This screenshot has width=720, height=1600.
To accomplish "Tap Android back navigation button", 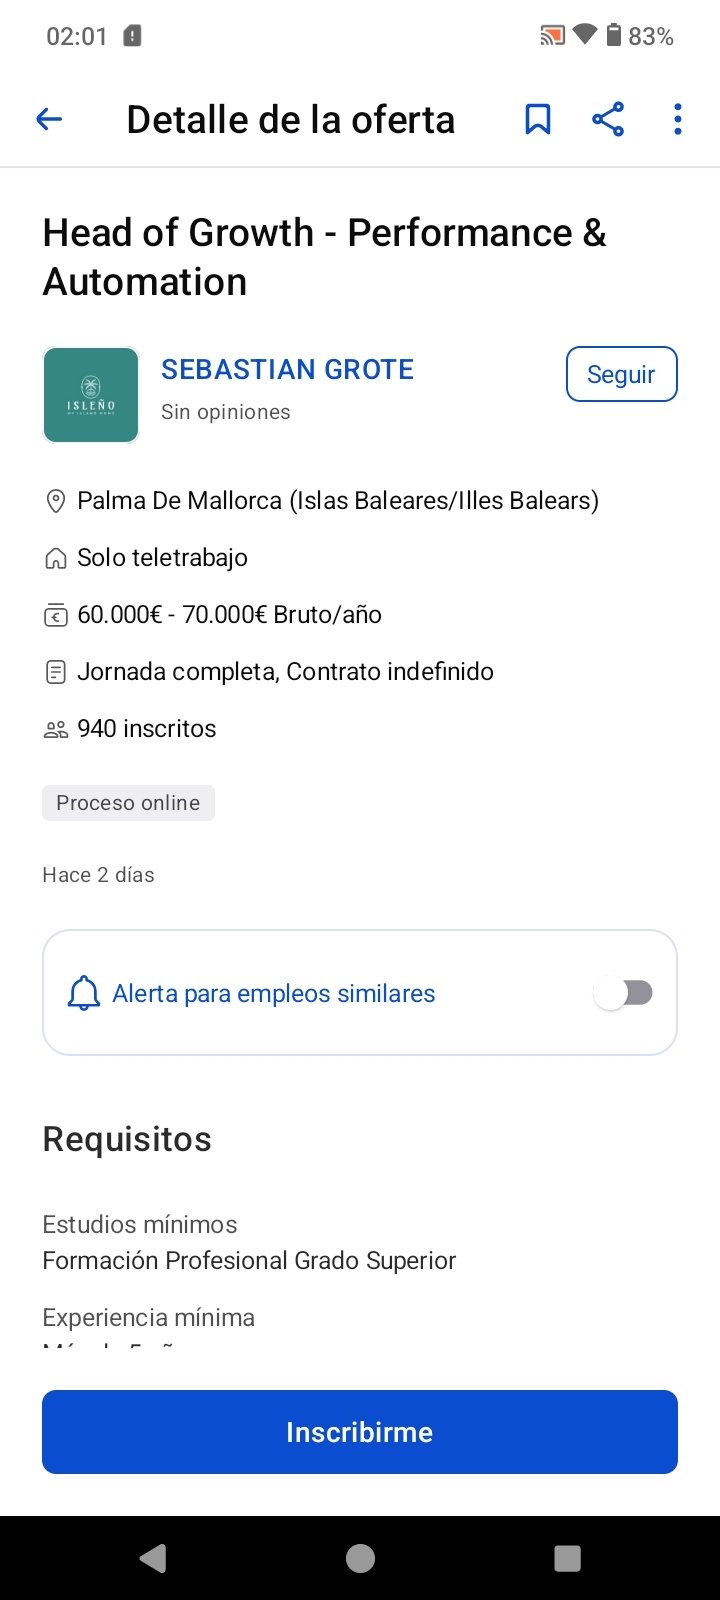I will point(153,1558).
